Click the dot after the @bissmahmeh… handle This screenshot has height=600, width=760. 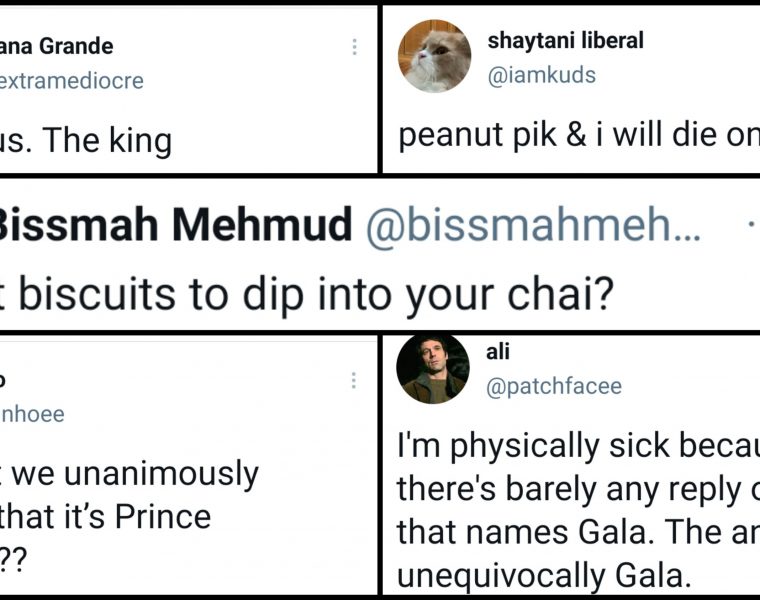coord(751,227)
